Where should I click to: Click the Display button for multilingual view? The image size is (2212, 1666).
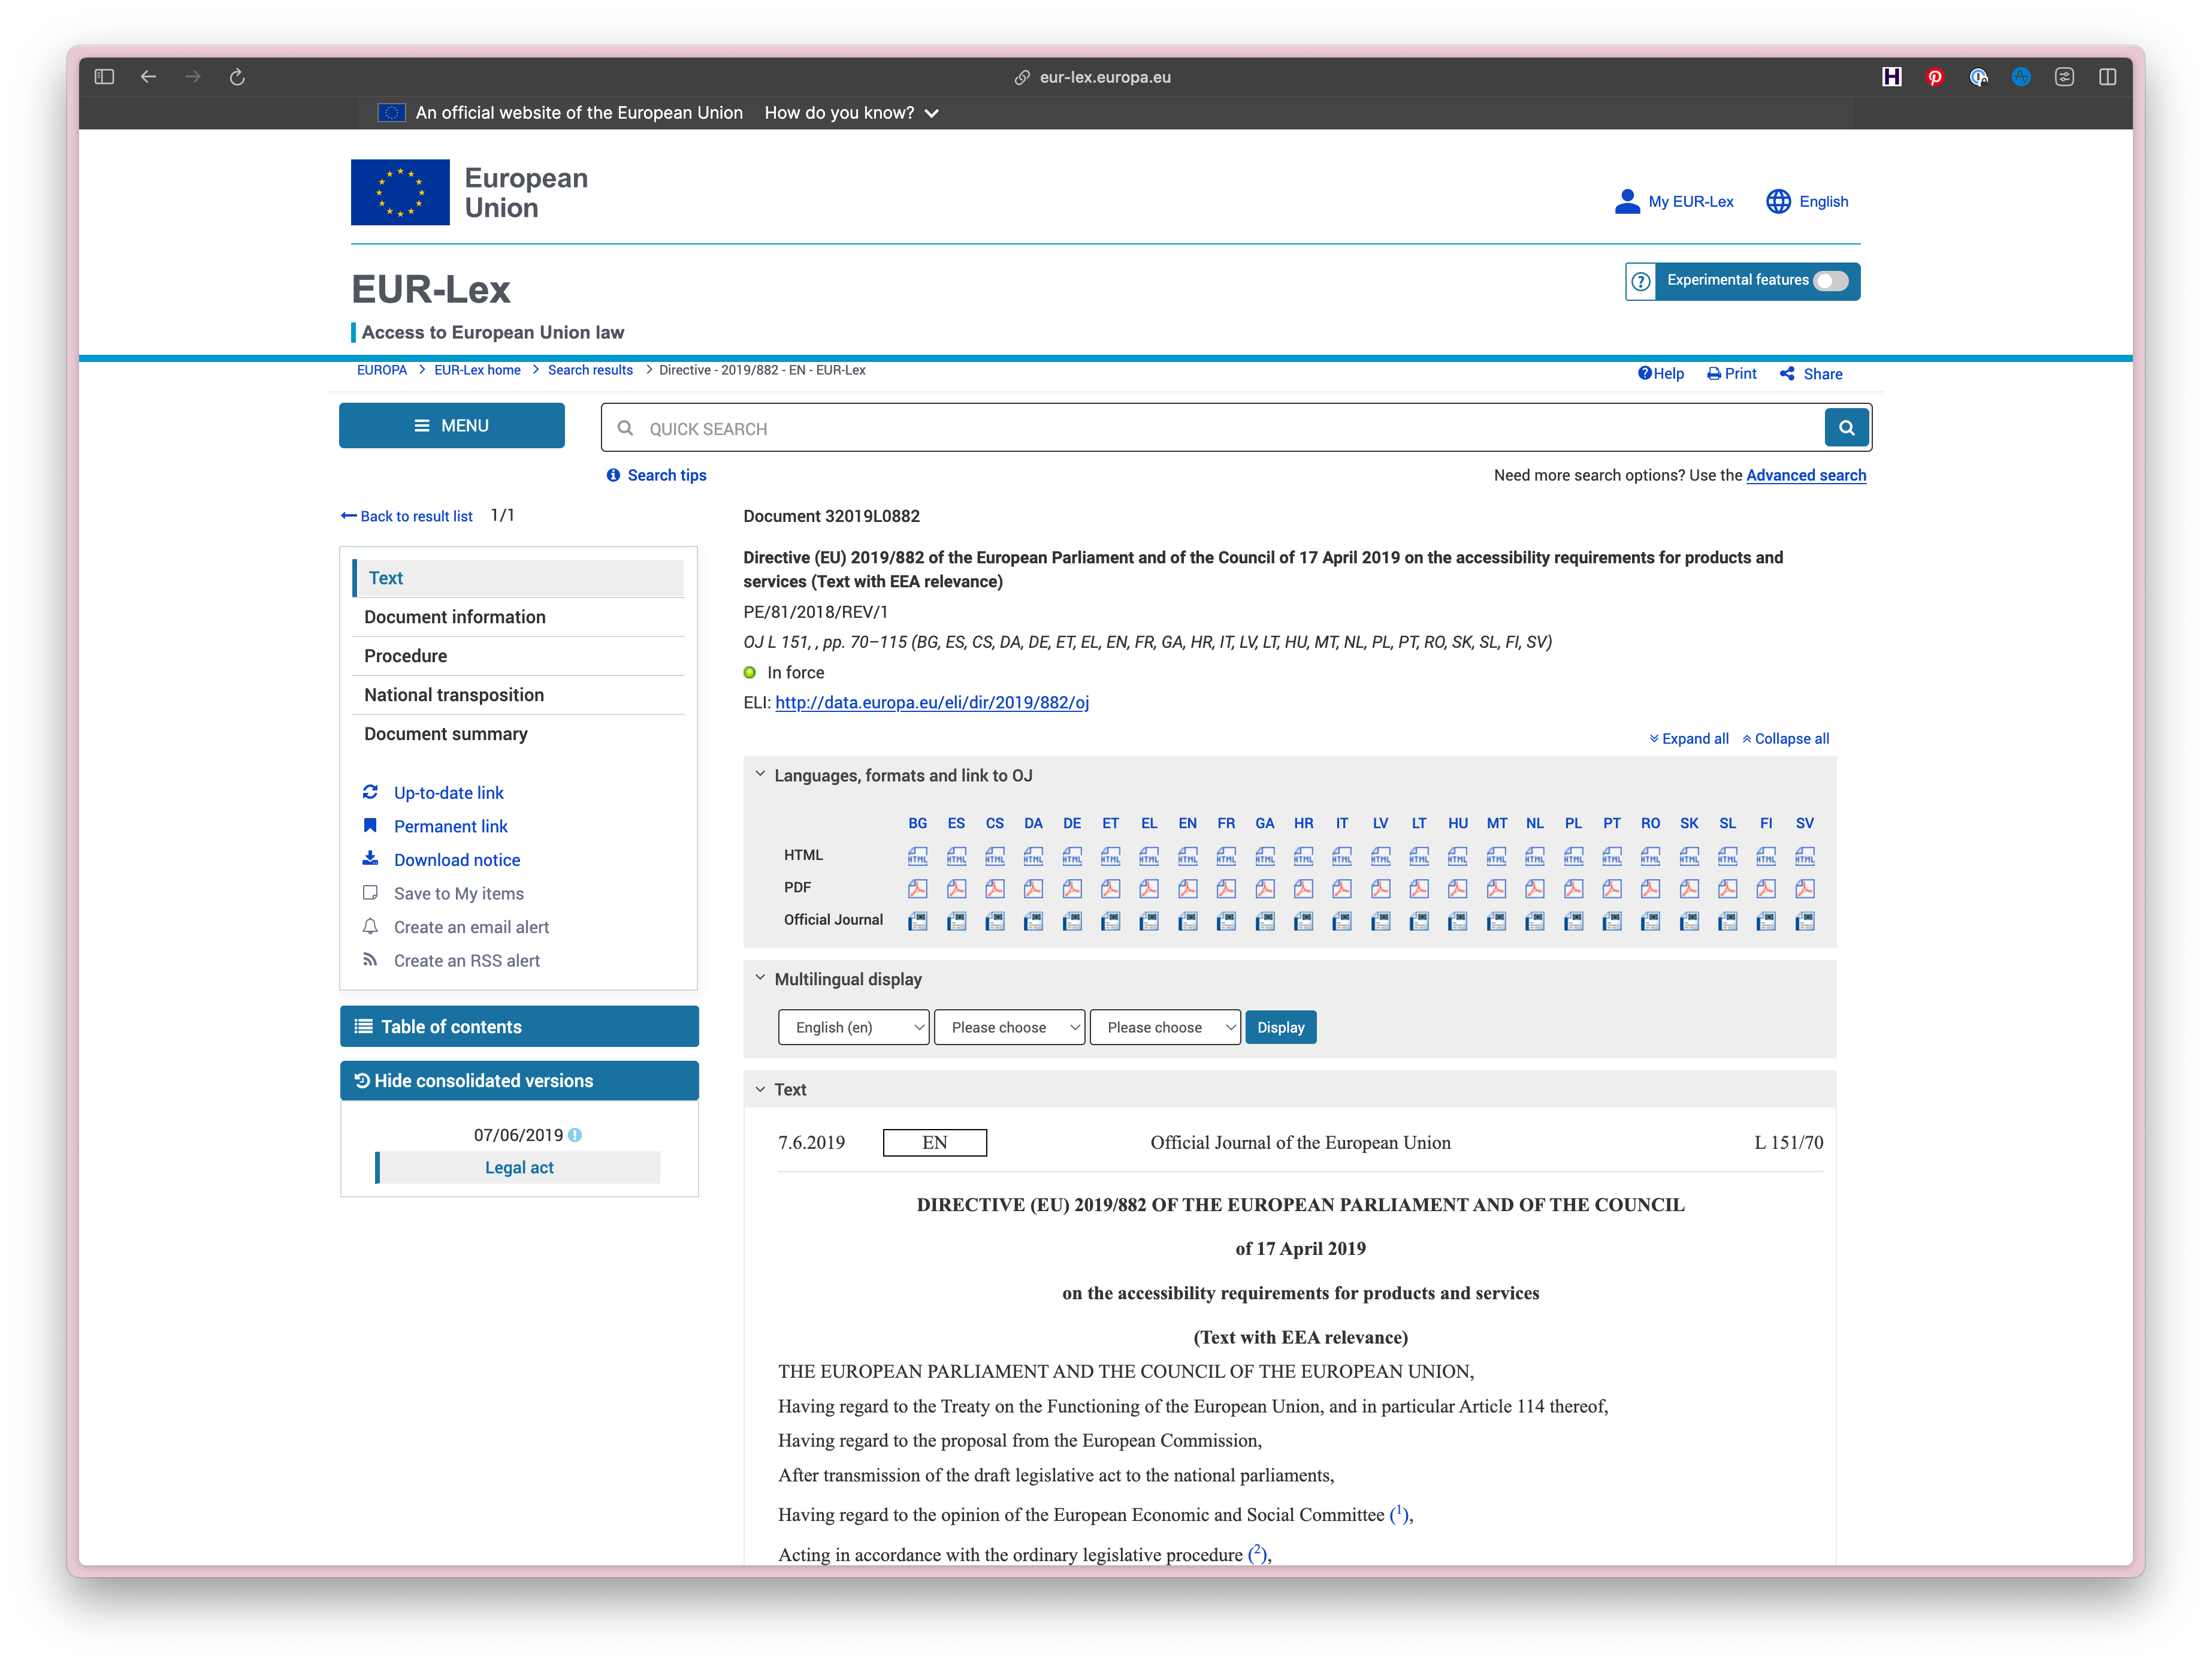click(1281, 1027)
